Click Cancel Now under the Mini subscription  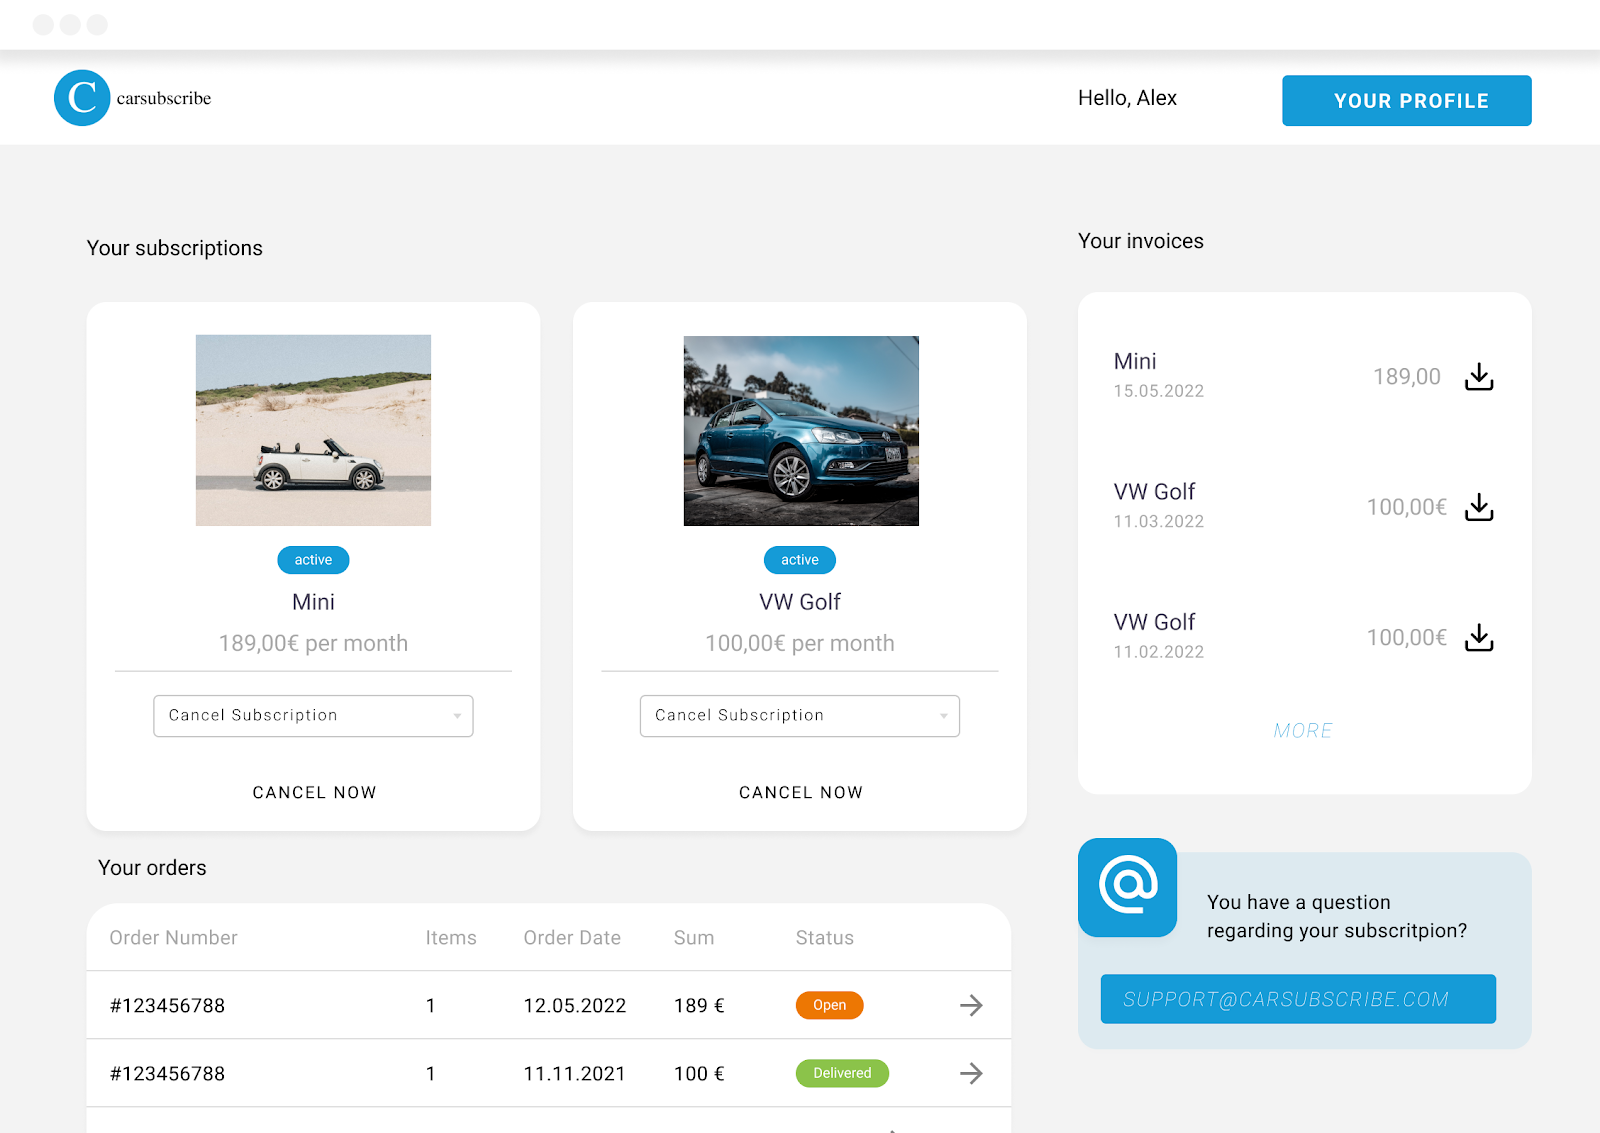(x=314, y=792)
